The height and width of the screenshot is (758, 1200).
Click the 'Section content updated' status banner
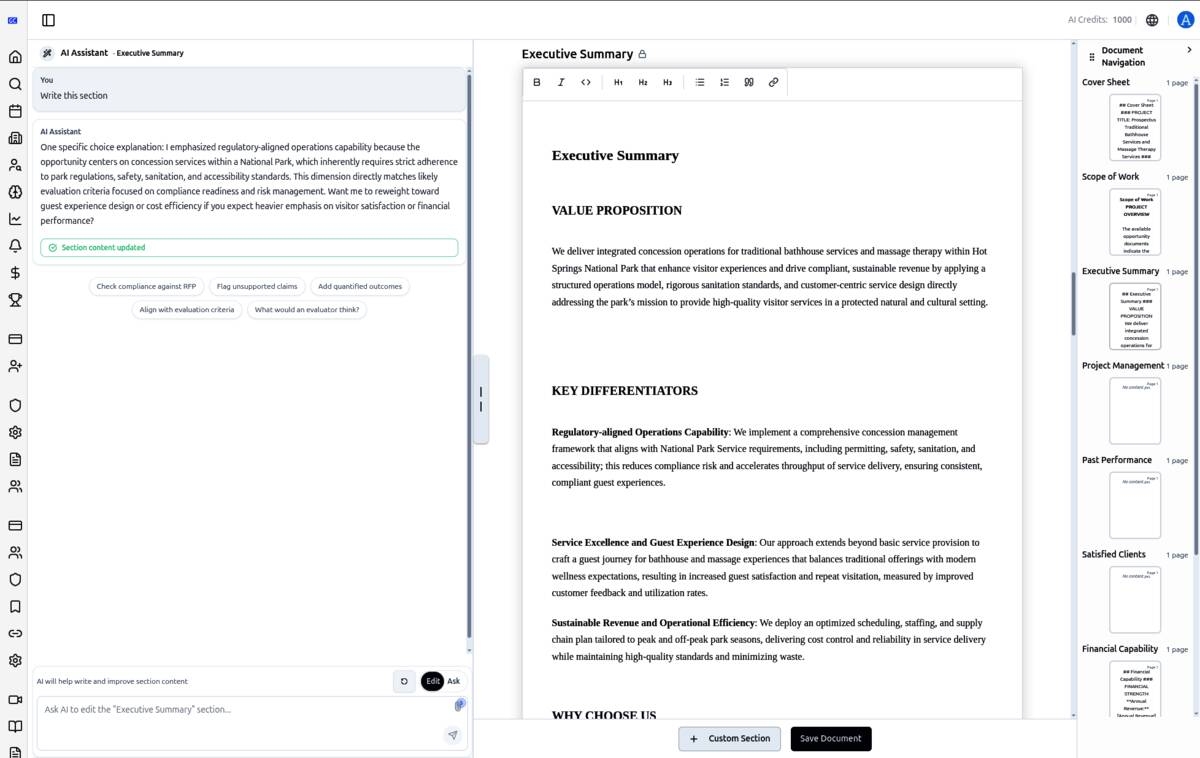tap(249, 247)
